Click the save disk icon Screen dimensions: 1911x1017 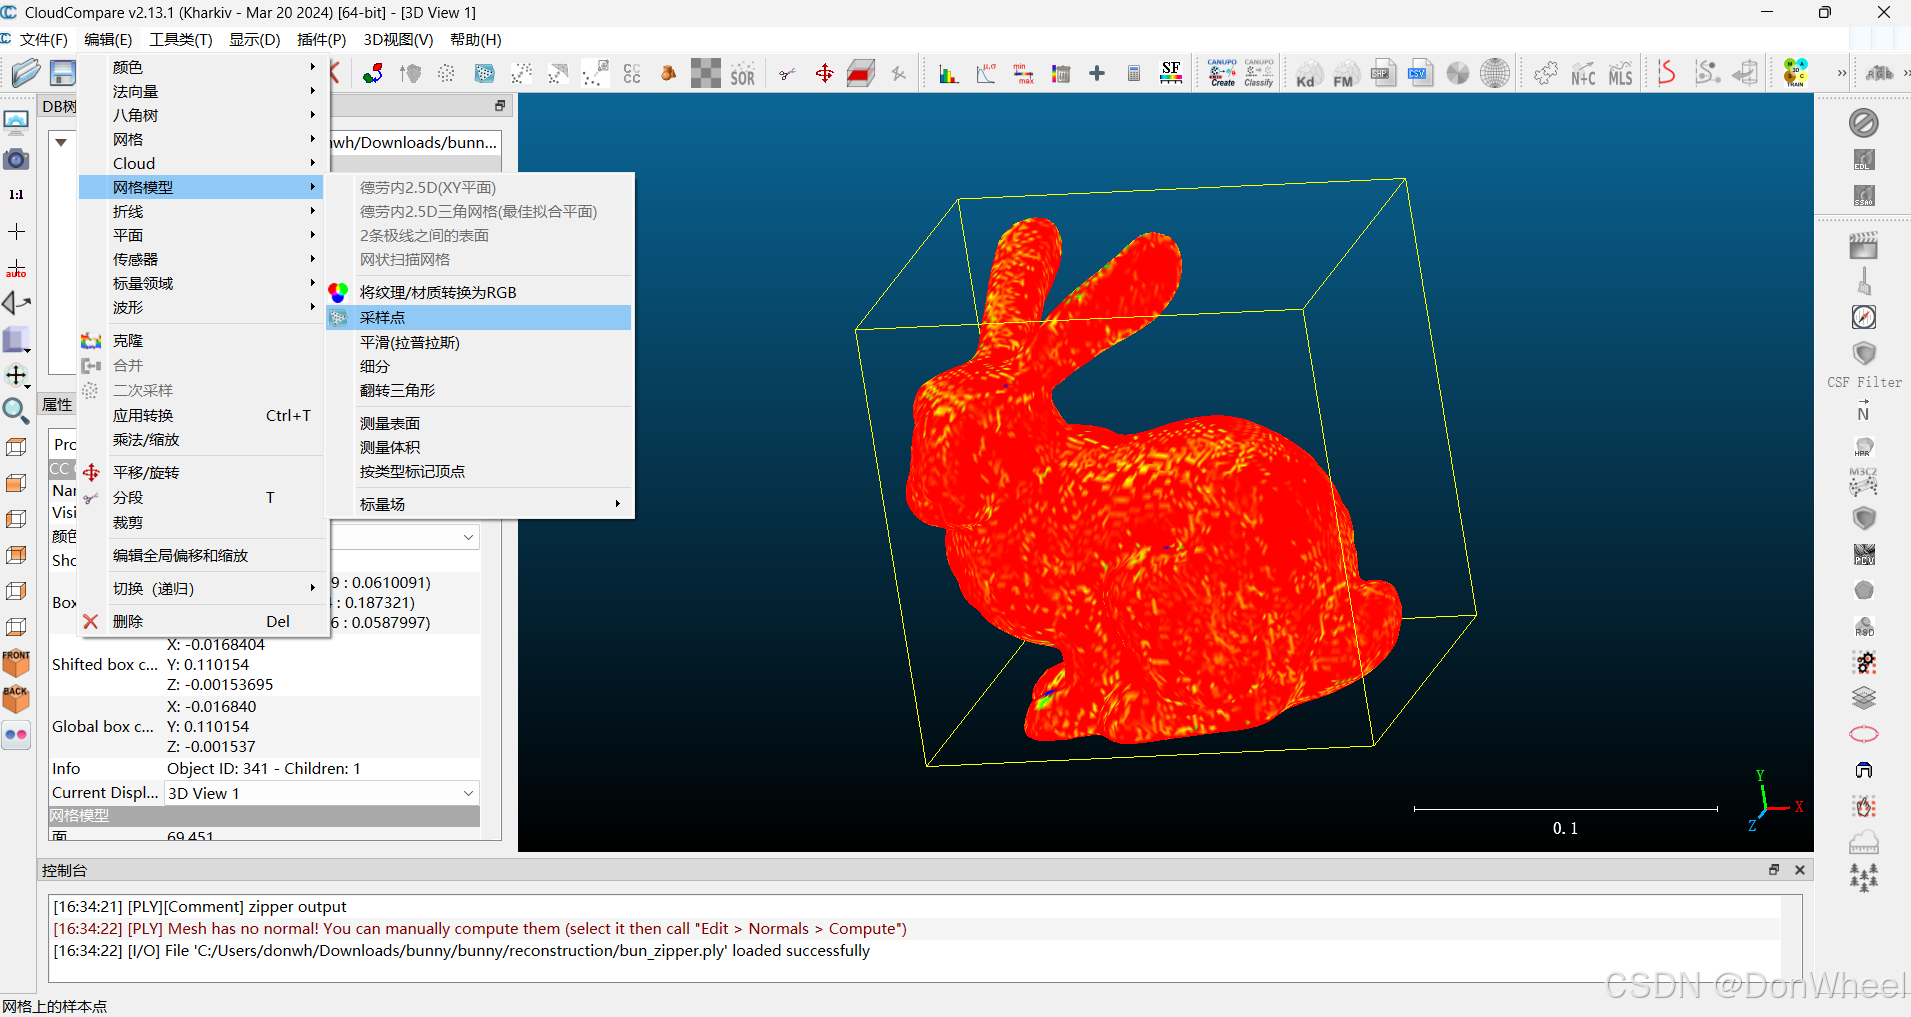63,73
